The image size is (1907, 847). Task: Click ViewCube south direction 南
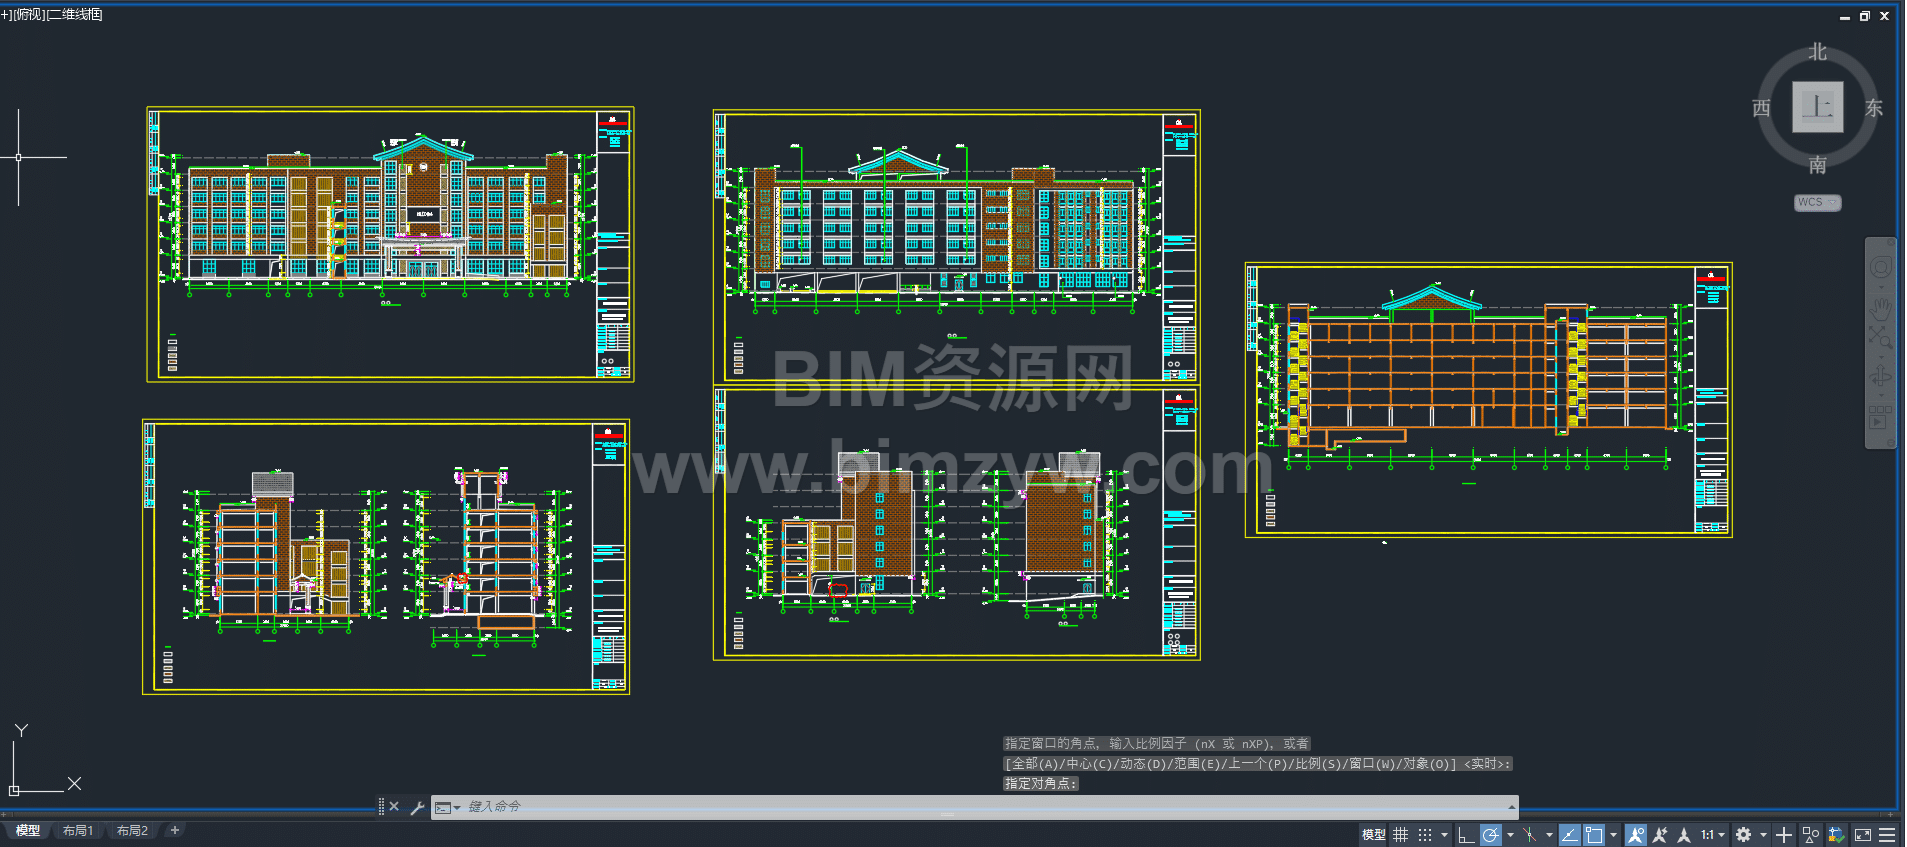point(1817,165)
